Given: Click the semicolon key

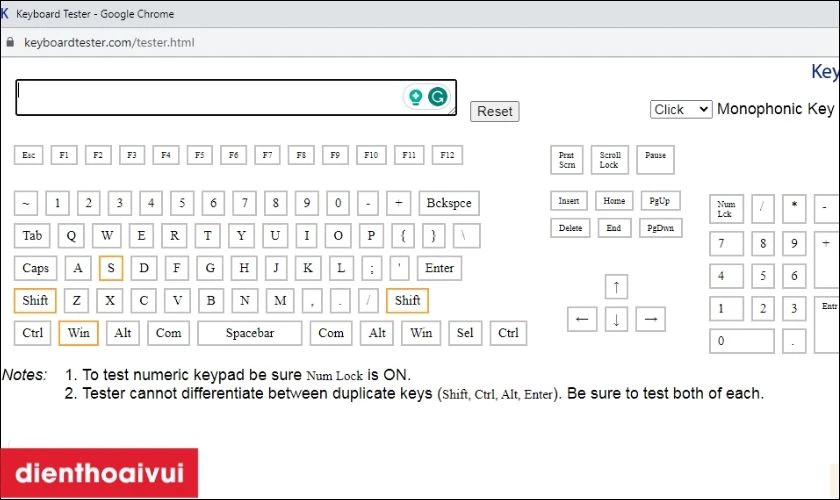Looking at the screenshot, I should (x=371, y=268).
